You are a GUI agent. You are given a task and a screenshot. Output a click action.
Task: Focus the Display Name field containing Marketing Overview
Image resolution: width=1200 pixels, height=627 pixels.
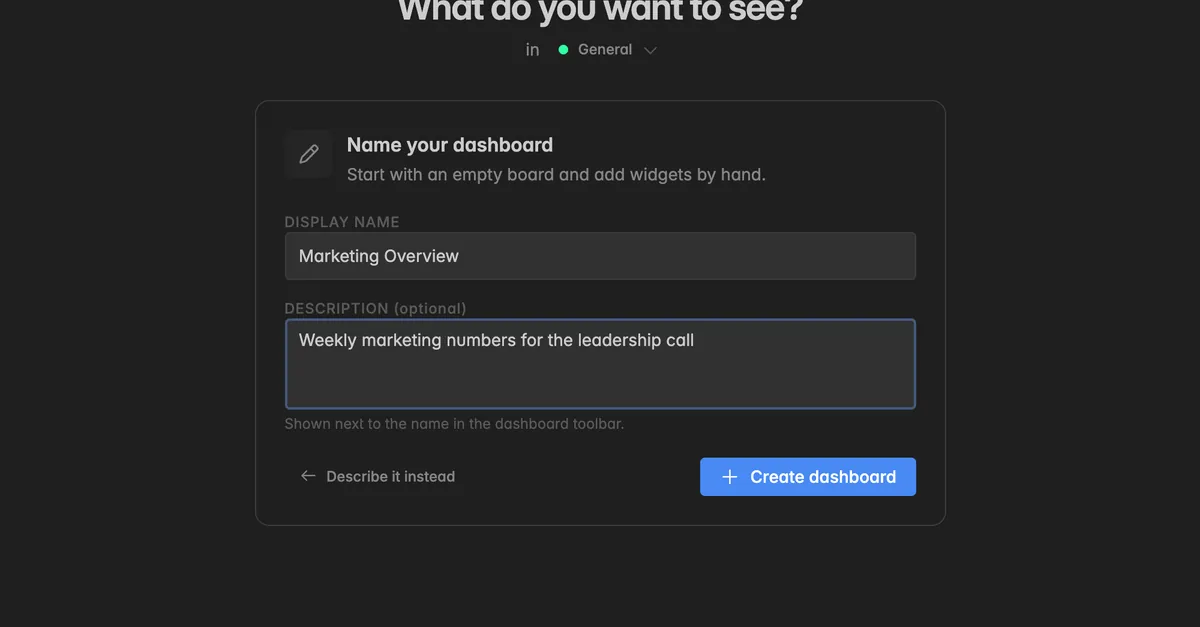(600, 256)
